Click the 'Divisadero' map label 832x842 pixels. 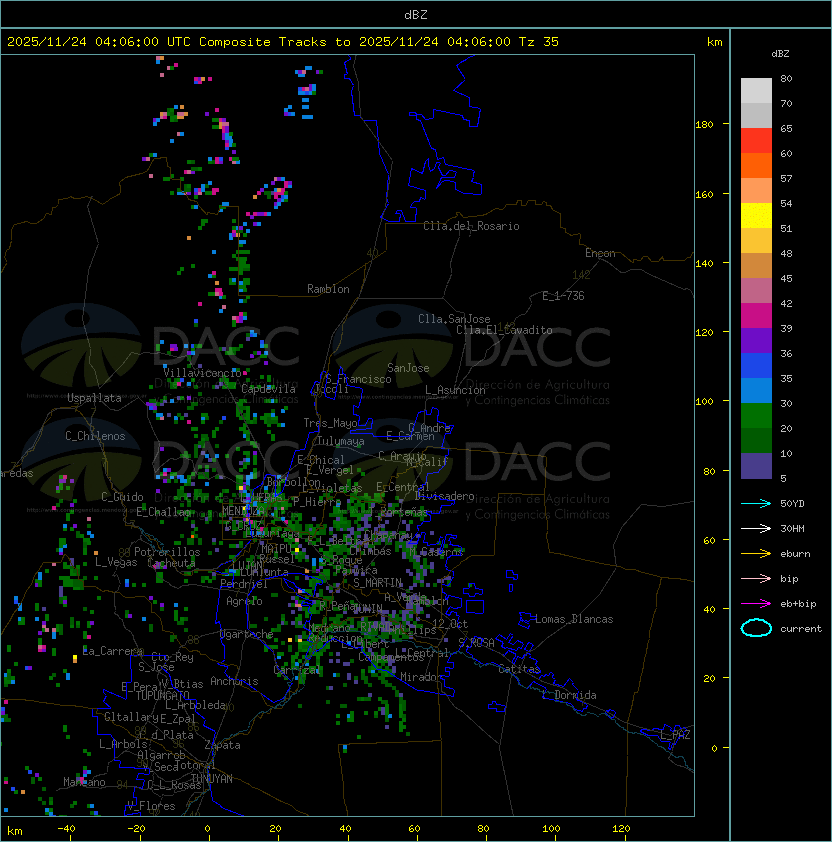coord(444,496)
